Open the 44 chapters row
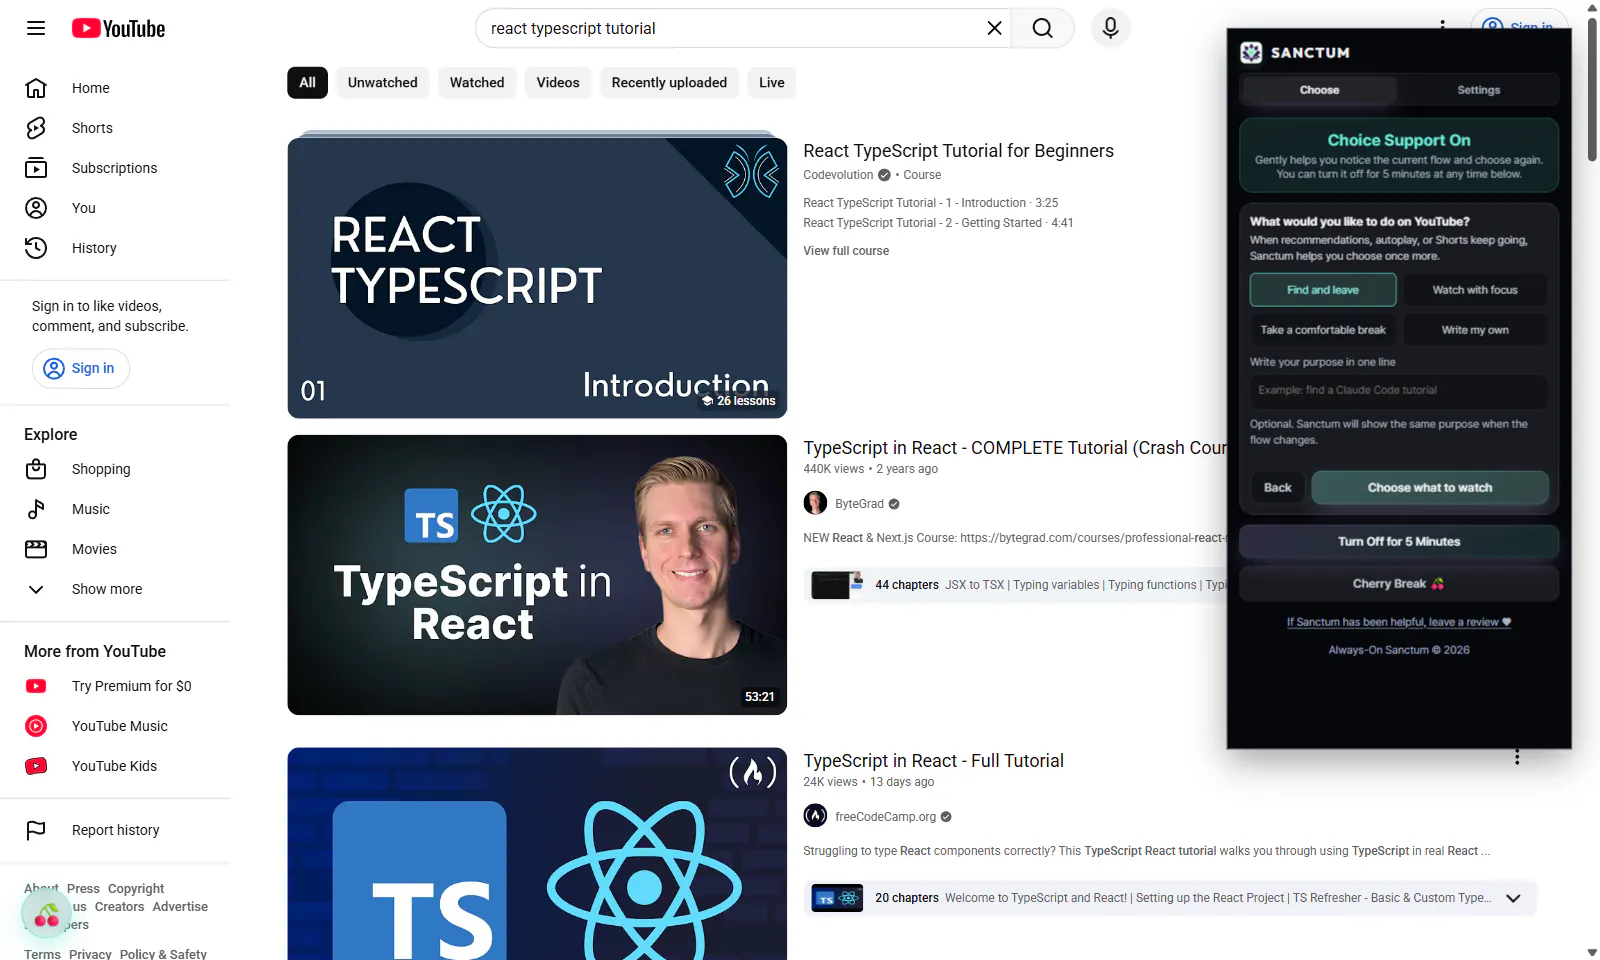The height and width of the screenshot is (960, 1600). point(1016,585)
